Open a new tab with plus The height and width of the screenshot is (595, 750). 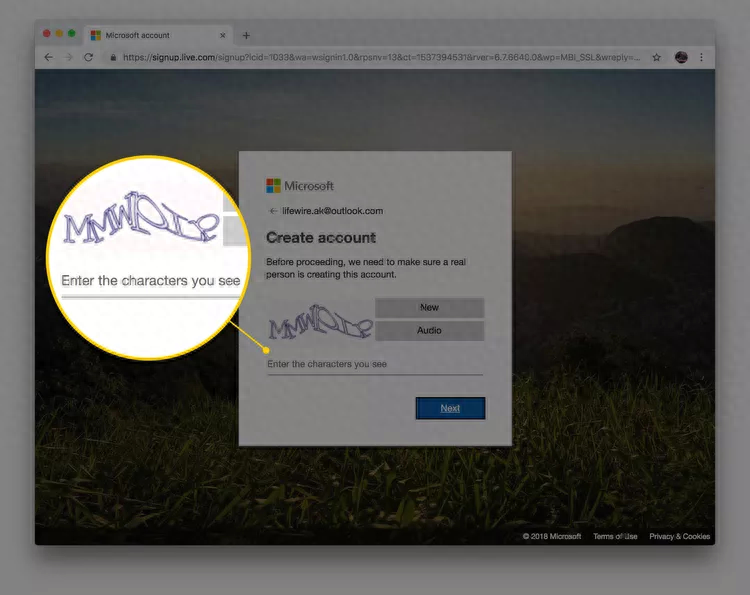pyautogui.click(x=246, y=35)
